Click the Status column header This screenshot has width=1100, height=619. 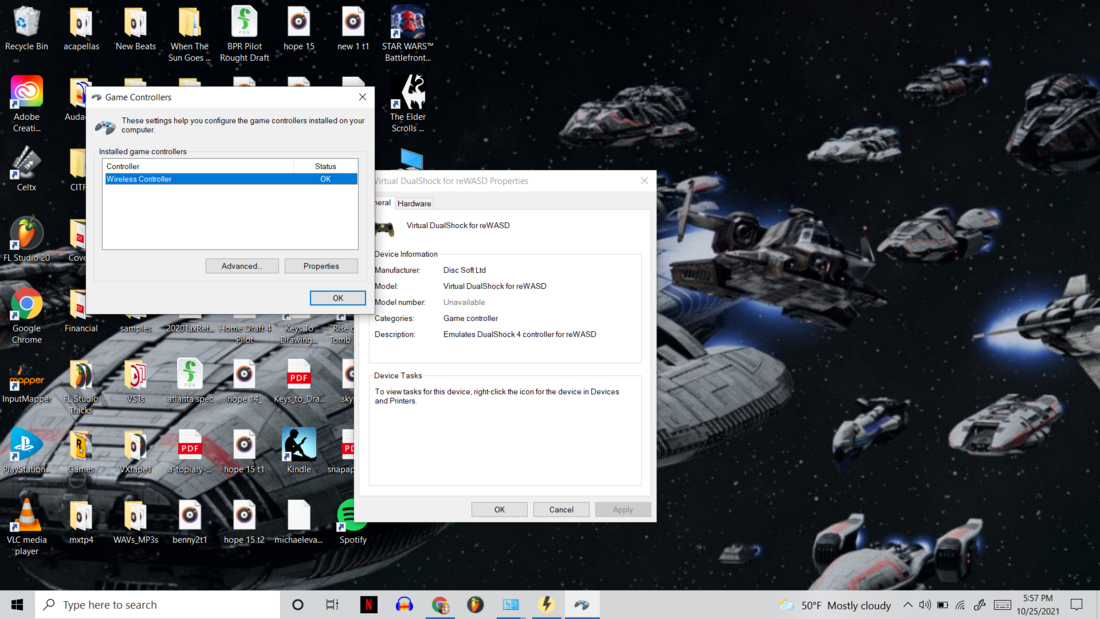(326, 166)
